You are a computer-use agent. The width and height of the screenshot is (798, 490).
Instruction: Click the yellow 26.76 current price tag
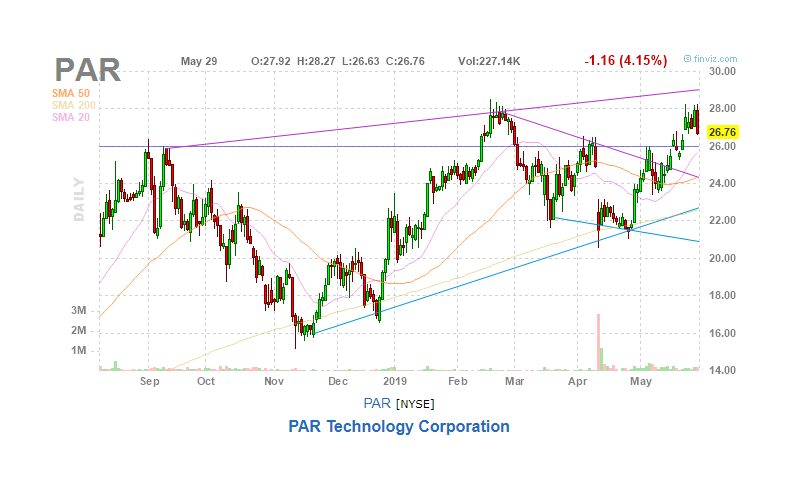[722, 132]
